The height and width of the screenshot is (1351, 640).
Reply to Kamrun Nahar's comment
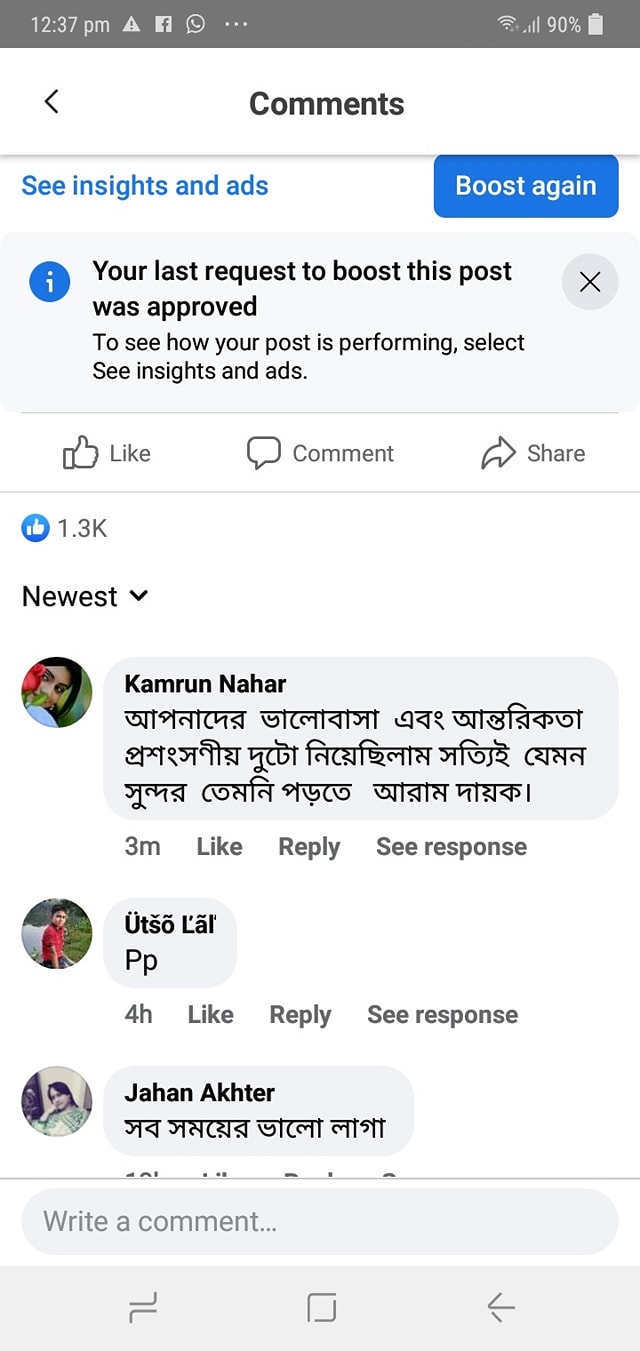[x=309, y=847]
